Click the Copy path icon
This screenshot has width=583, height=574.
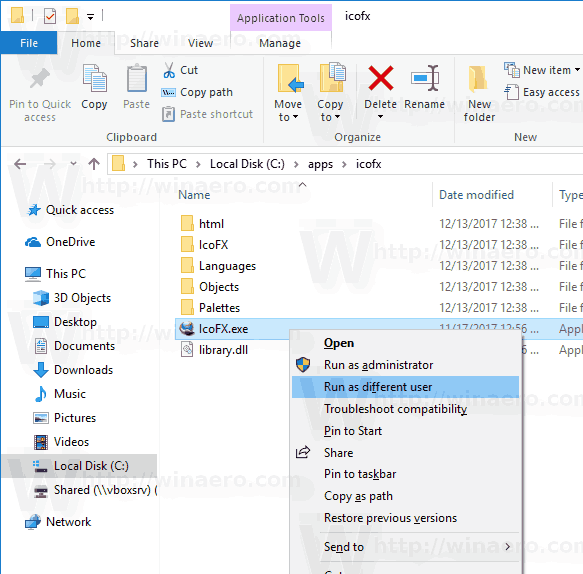pos(168,92)
